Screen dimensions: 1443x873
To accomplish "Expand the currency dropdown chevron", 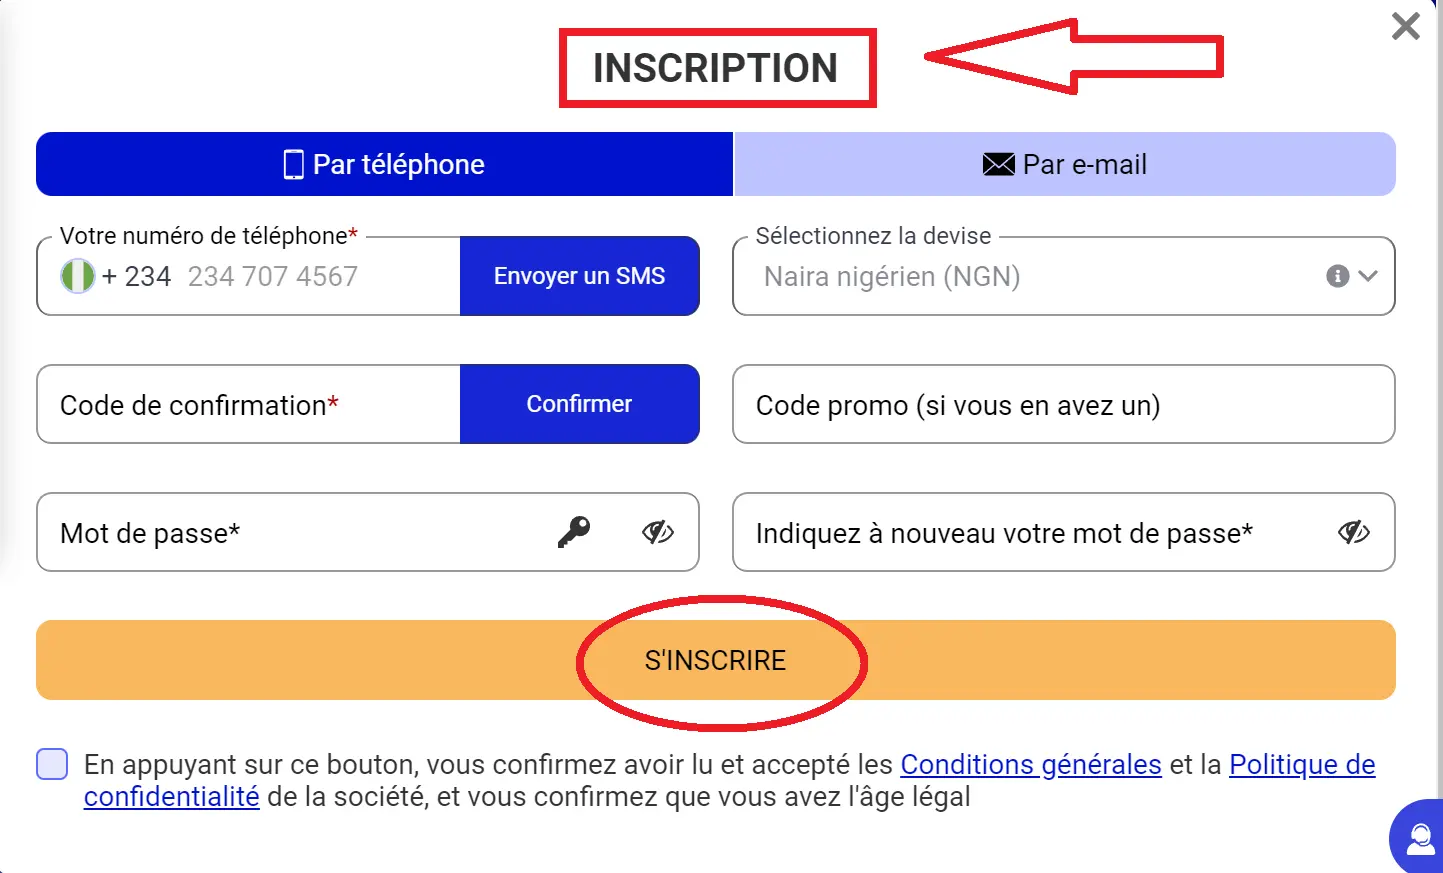I will 1368,276.
